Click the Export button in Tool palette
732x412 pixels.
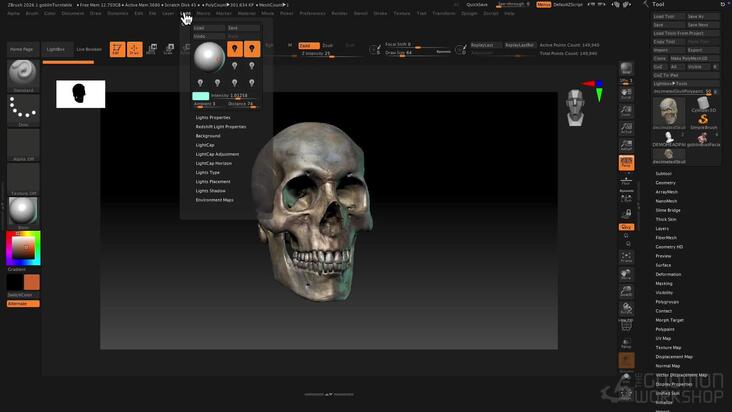click(703, 50)
